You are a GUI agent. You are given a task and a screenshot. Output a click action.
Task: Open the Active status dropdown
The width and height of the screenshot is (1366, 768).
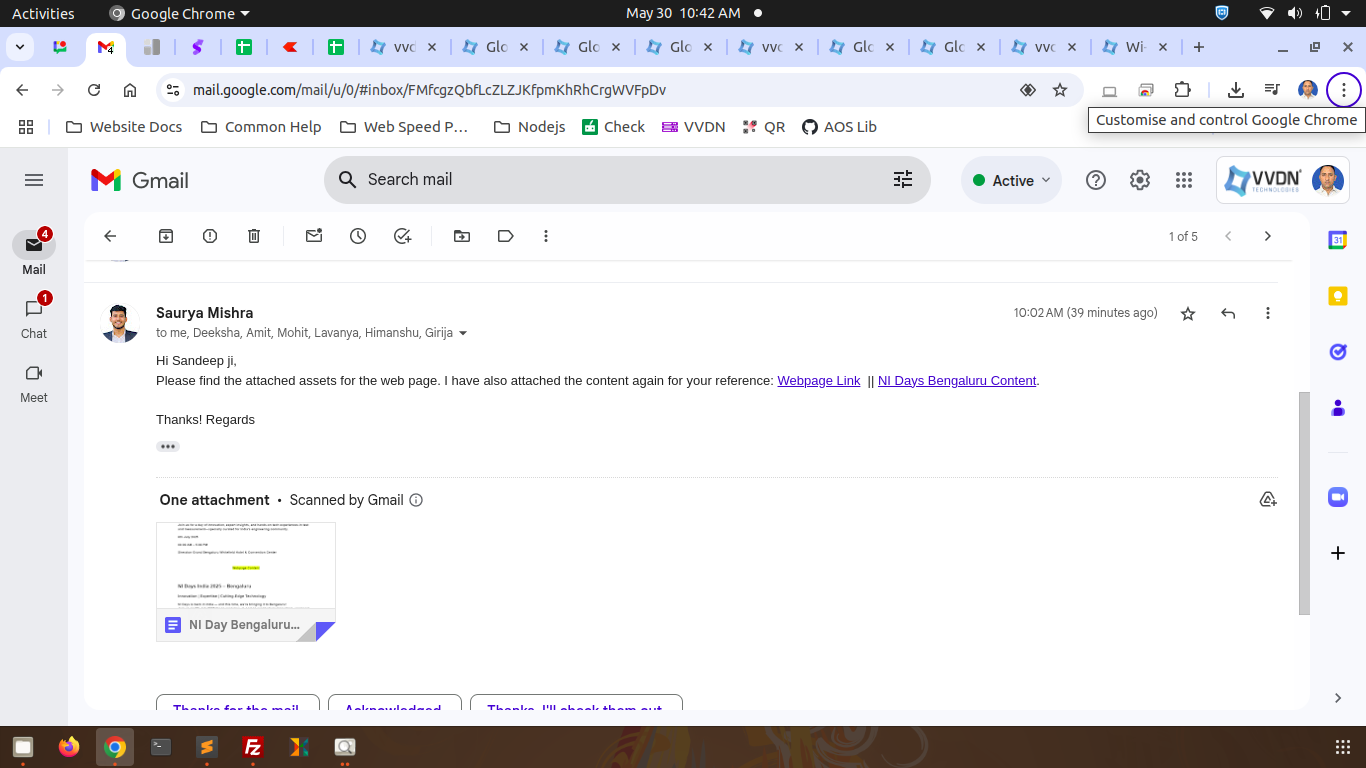(x=1011, y=180)
